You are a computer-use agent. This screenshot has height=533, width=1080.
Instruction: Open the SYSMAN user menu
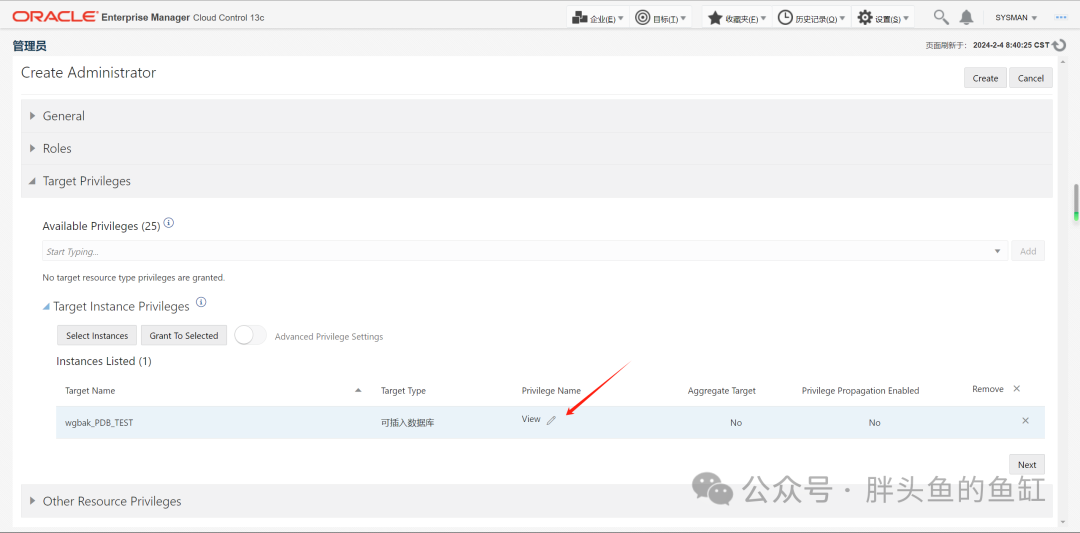tap(1016, 18)
